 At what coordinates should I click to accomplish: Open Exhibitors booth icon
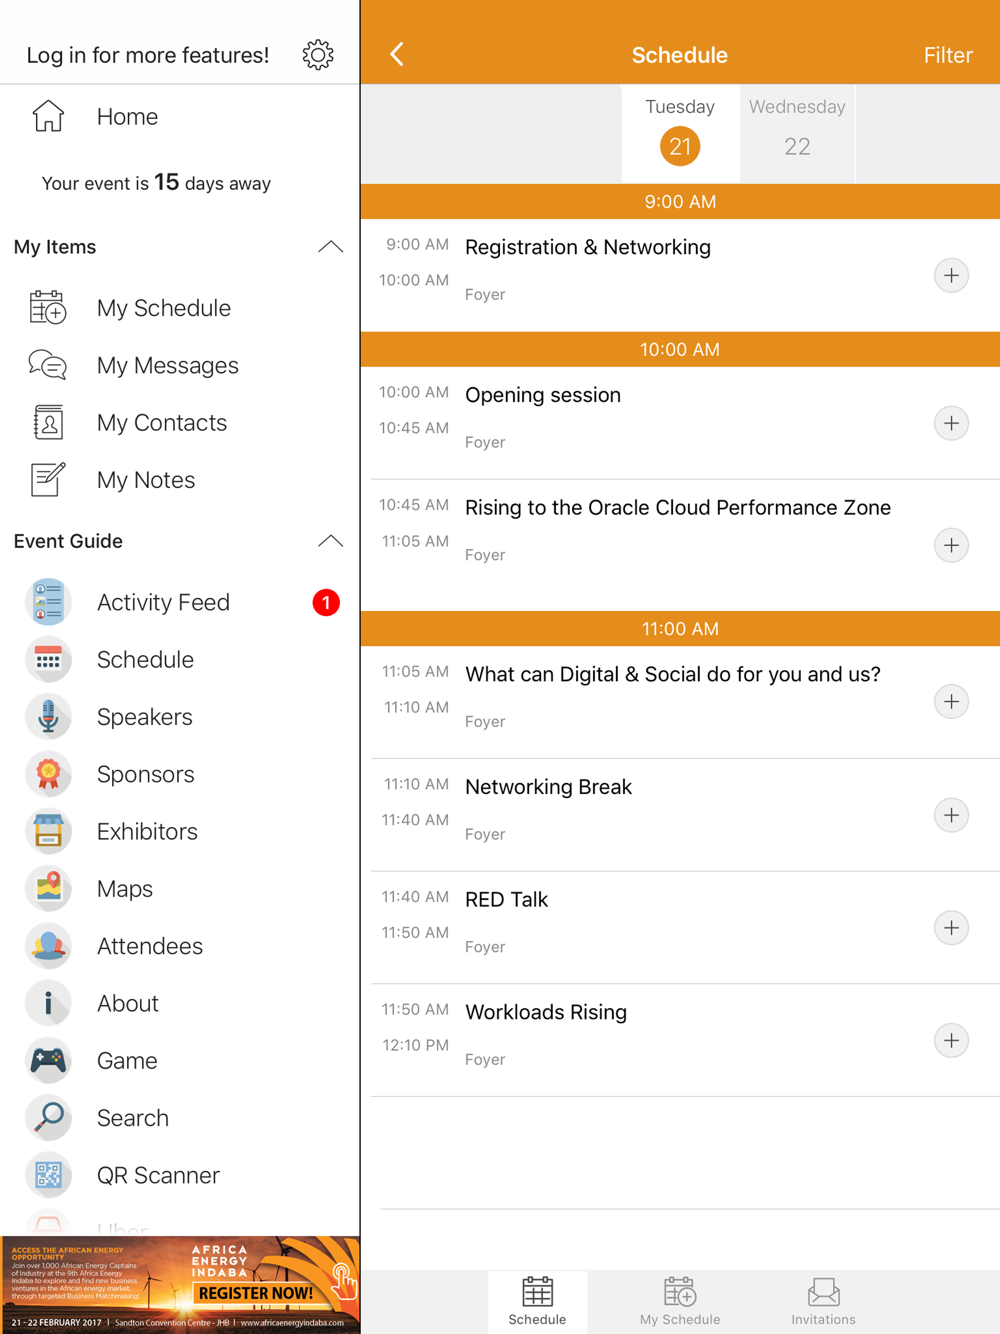(x=48, y=832)
